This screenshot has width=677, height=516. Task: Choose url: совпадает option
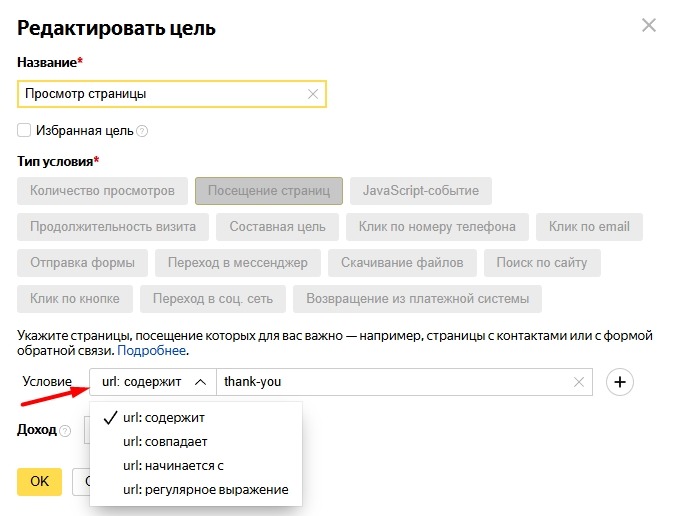pos(165,441)
